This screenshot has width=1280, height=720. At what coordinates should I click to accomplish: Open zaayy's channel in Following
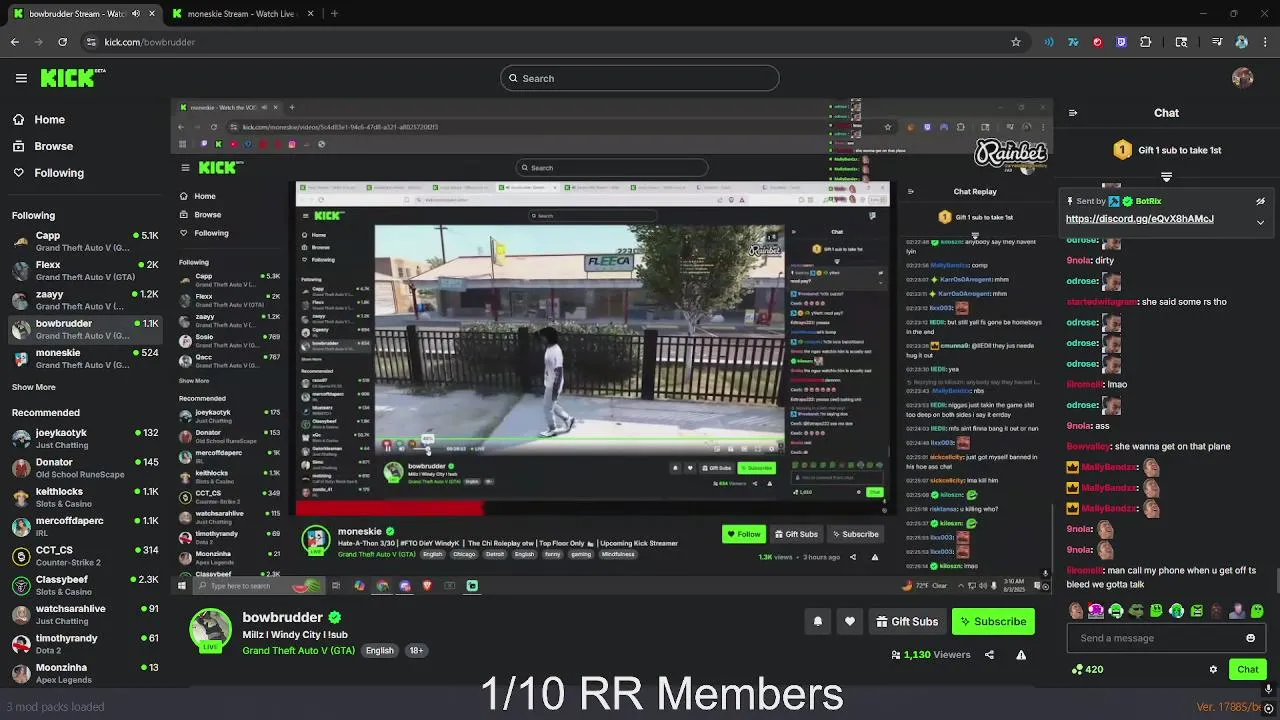tap(84, 300)
